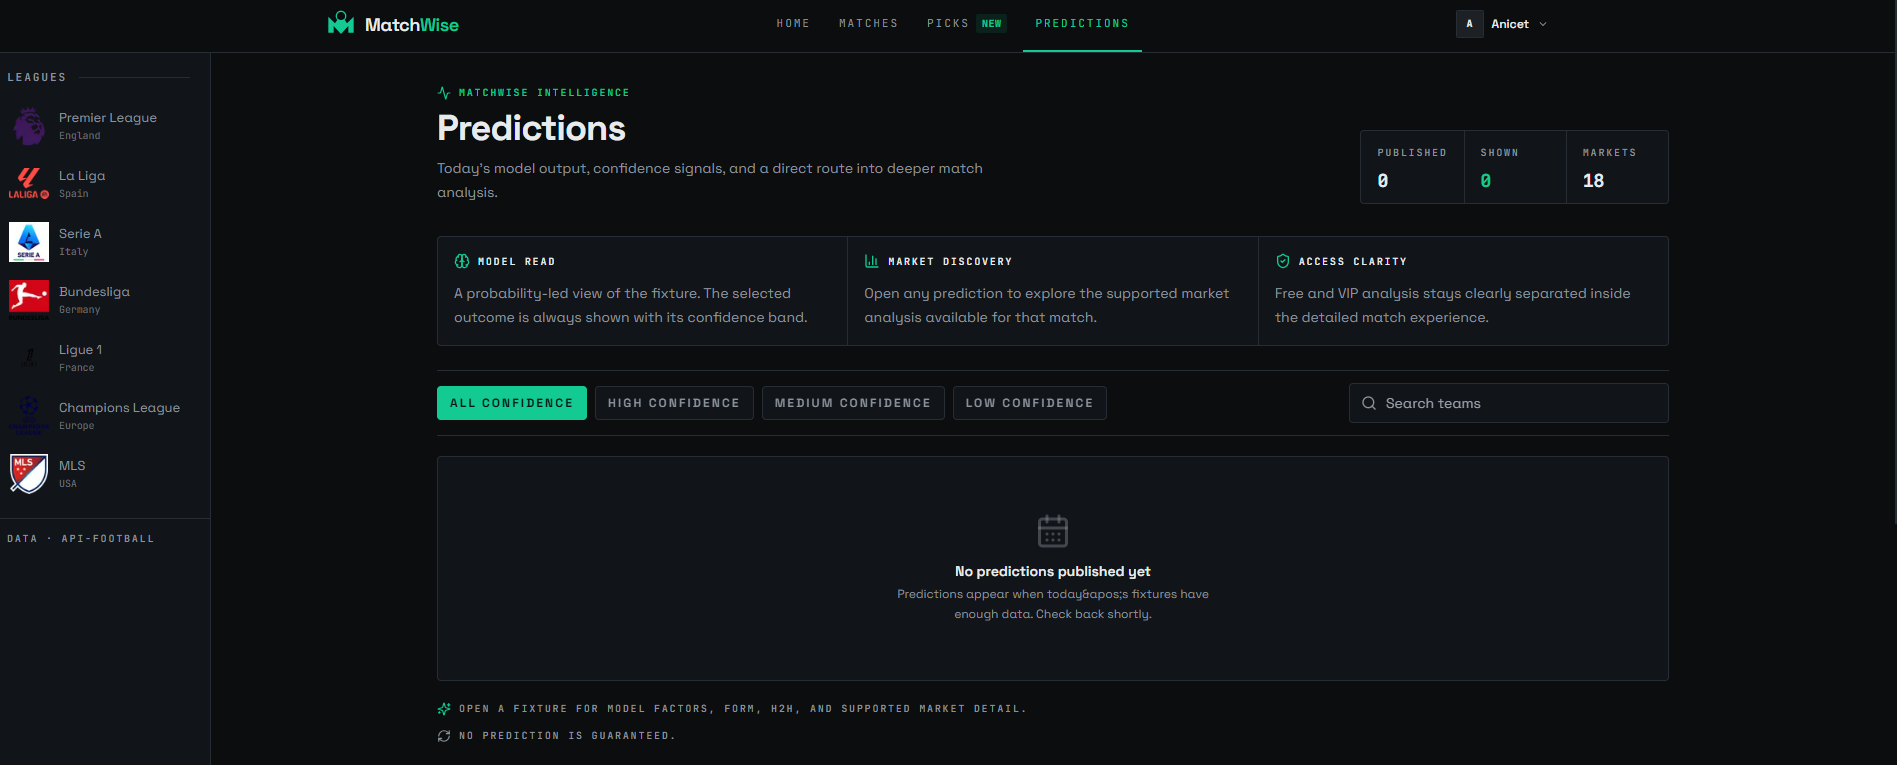Screen dimensions: 1897x765
Task: Go to the Home nav tab
Action: click(793, 24)
